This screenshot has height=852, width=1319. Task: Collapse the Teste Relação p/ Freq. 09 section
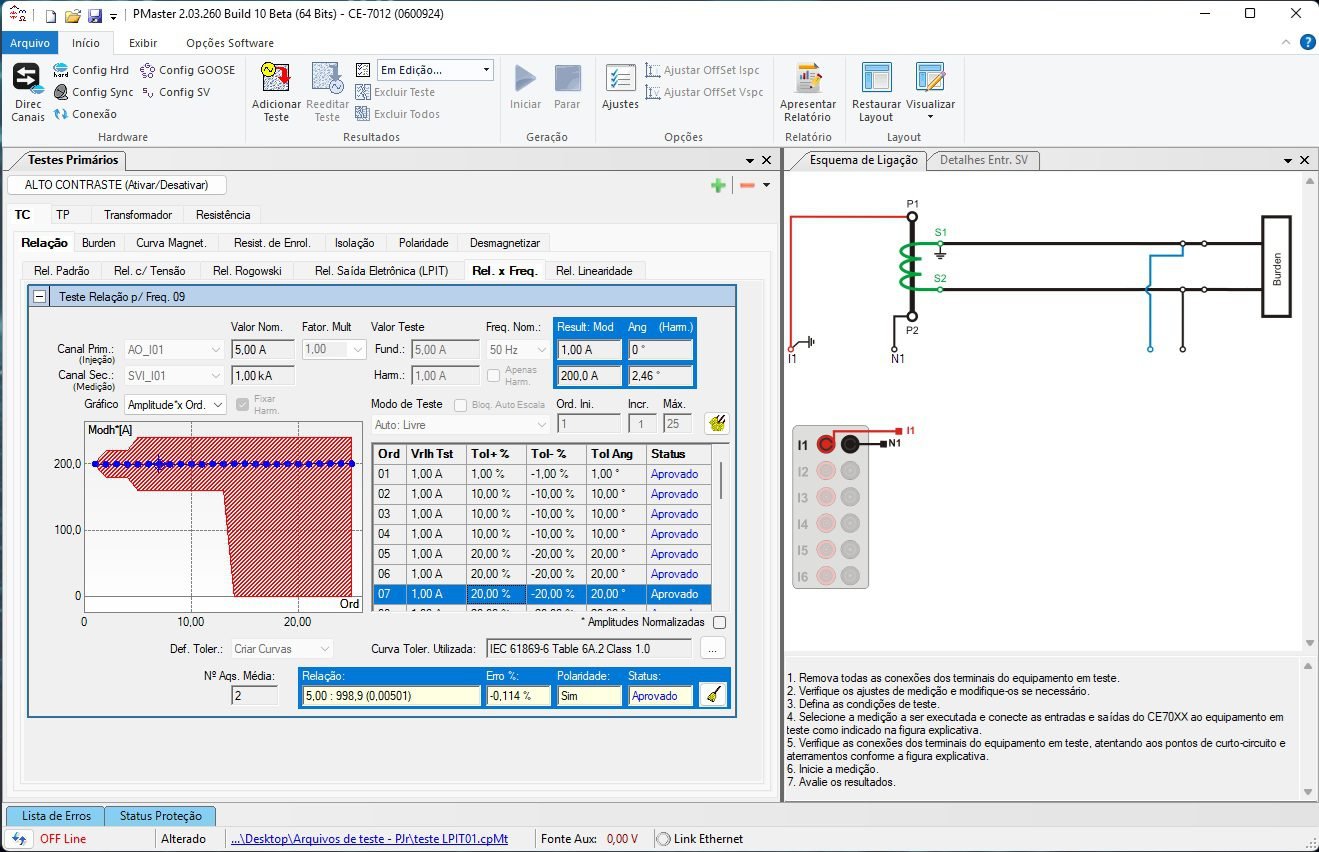coord(40,297)
